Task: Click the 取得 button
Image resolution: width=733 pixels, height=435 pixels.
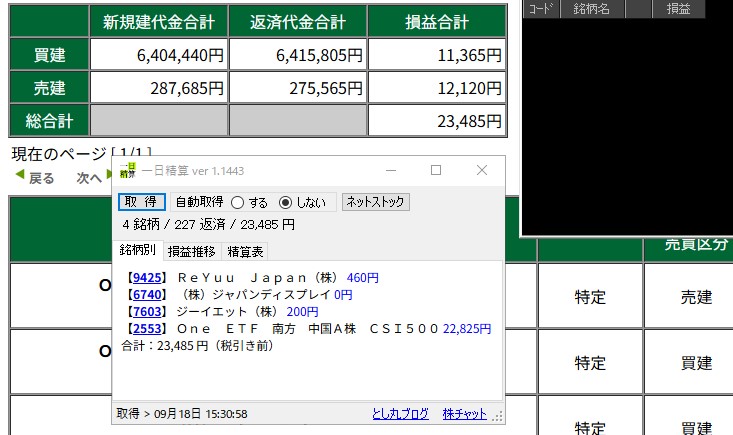Action: click(x=142, y=202)
